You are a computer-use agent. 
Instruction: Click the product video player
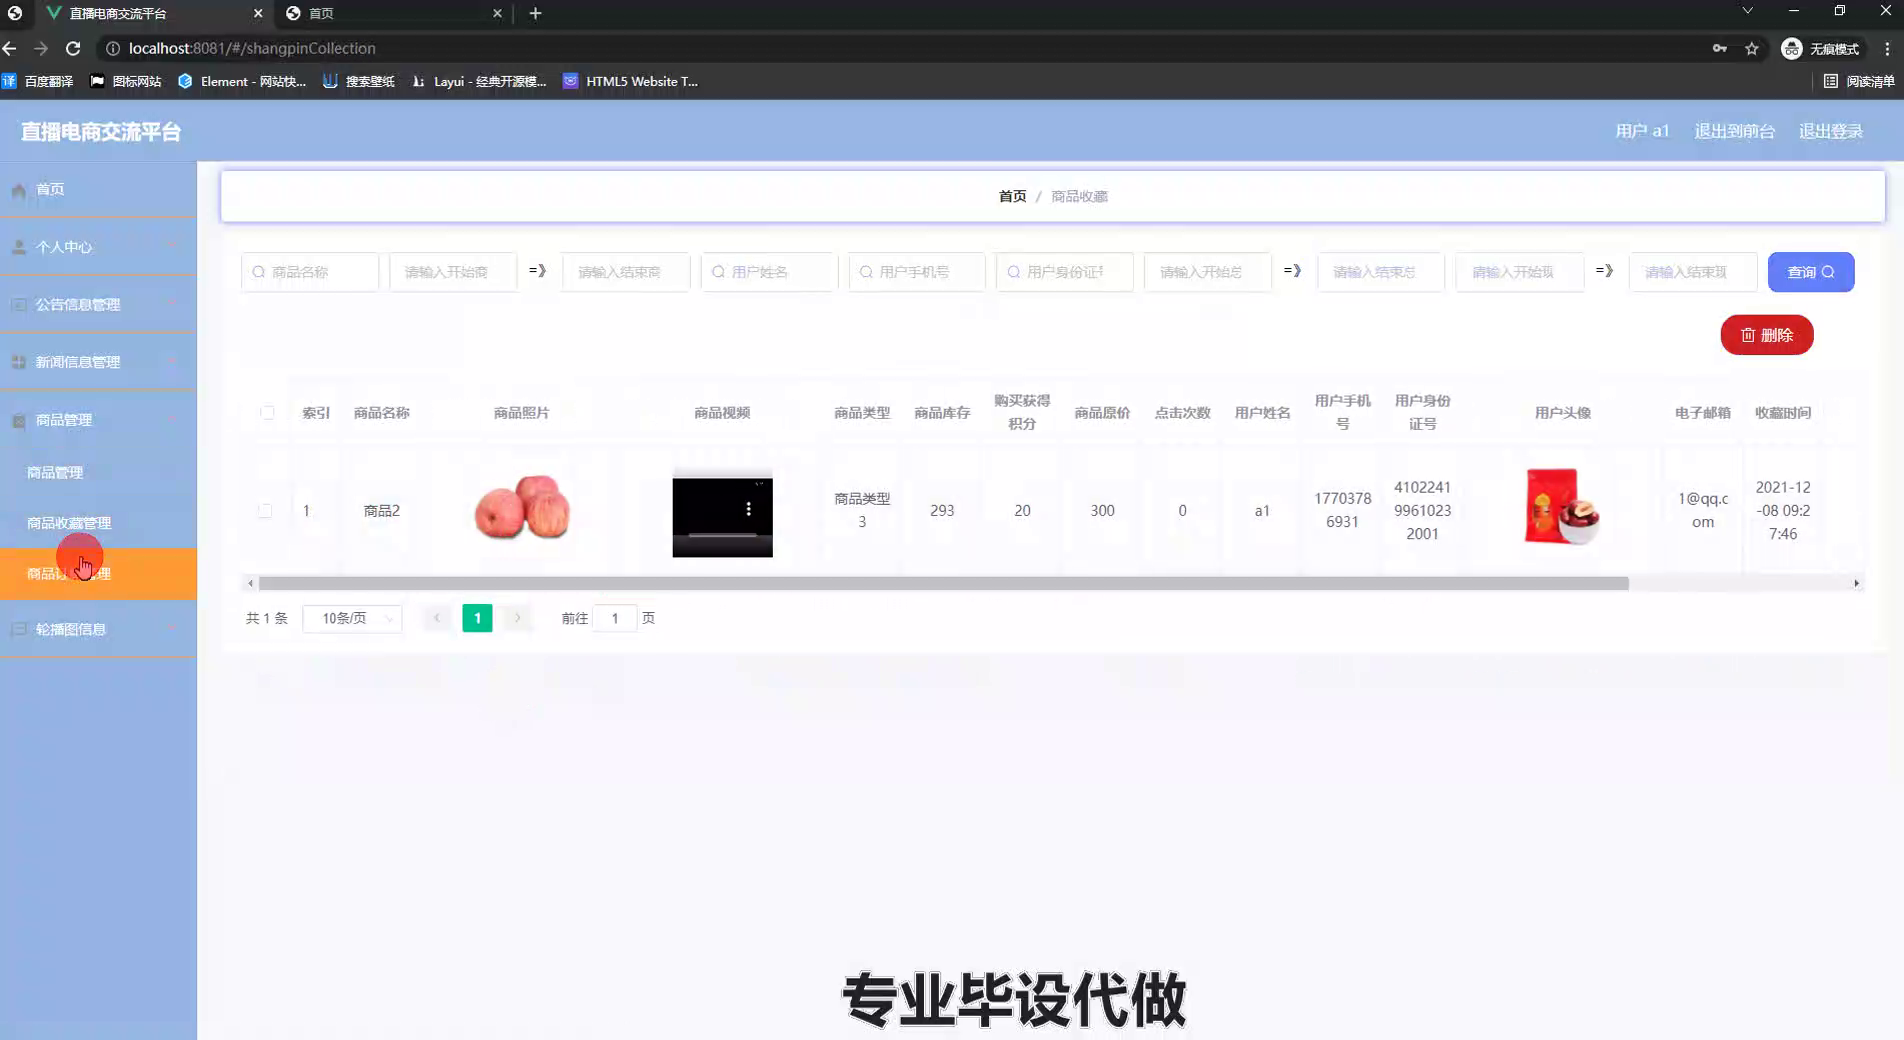click(x=722, y=512)
